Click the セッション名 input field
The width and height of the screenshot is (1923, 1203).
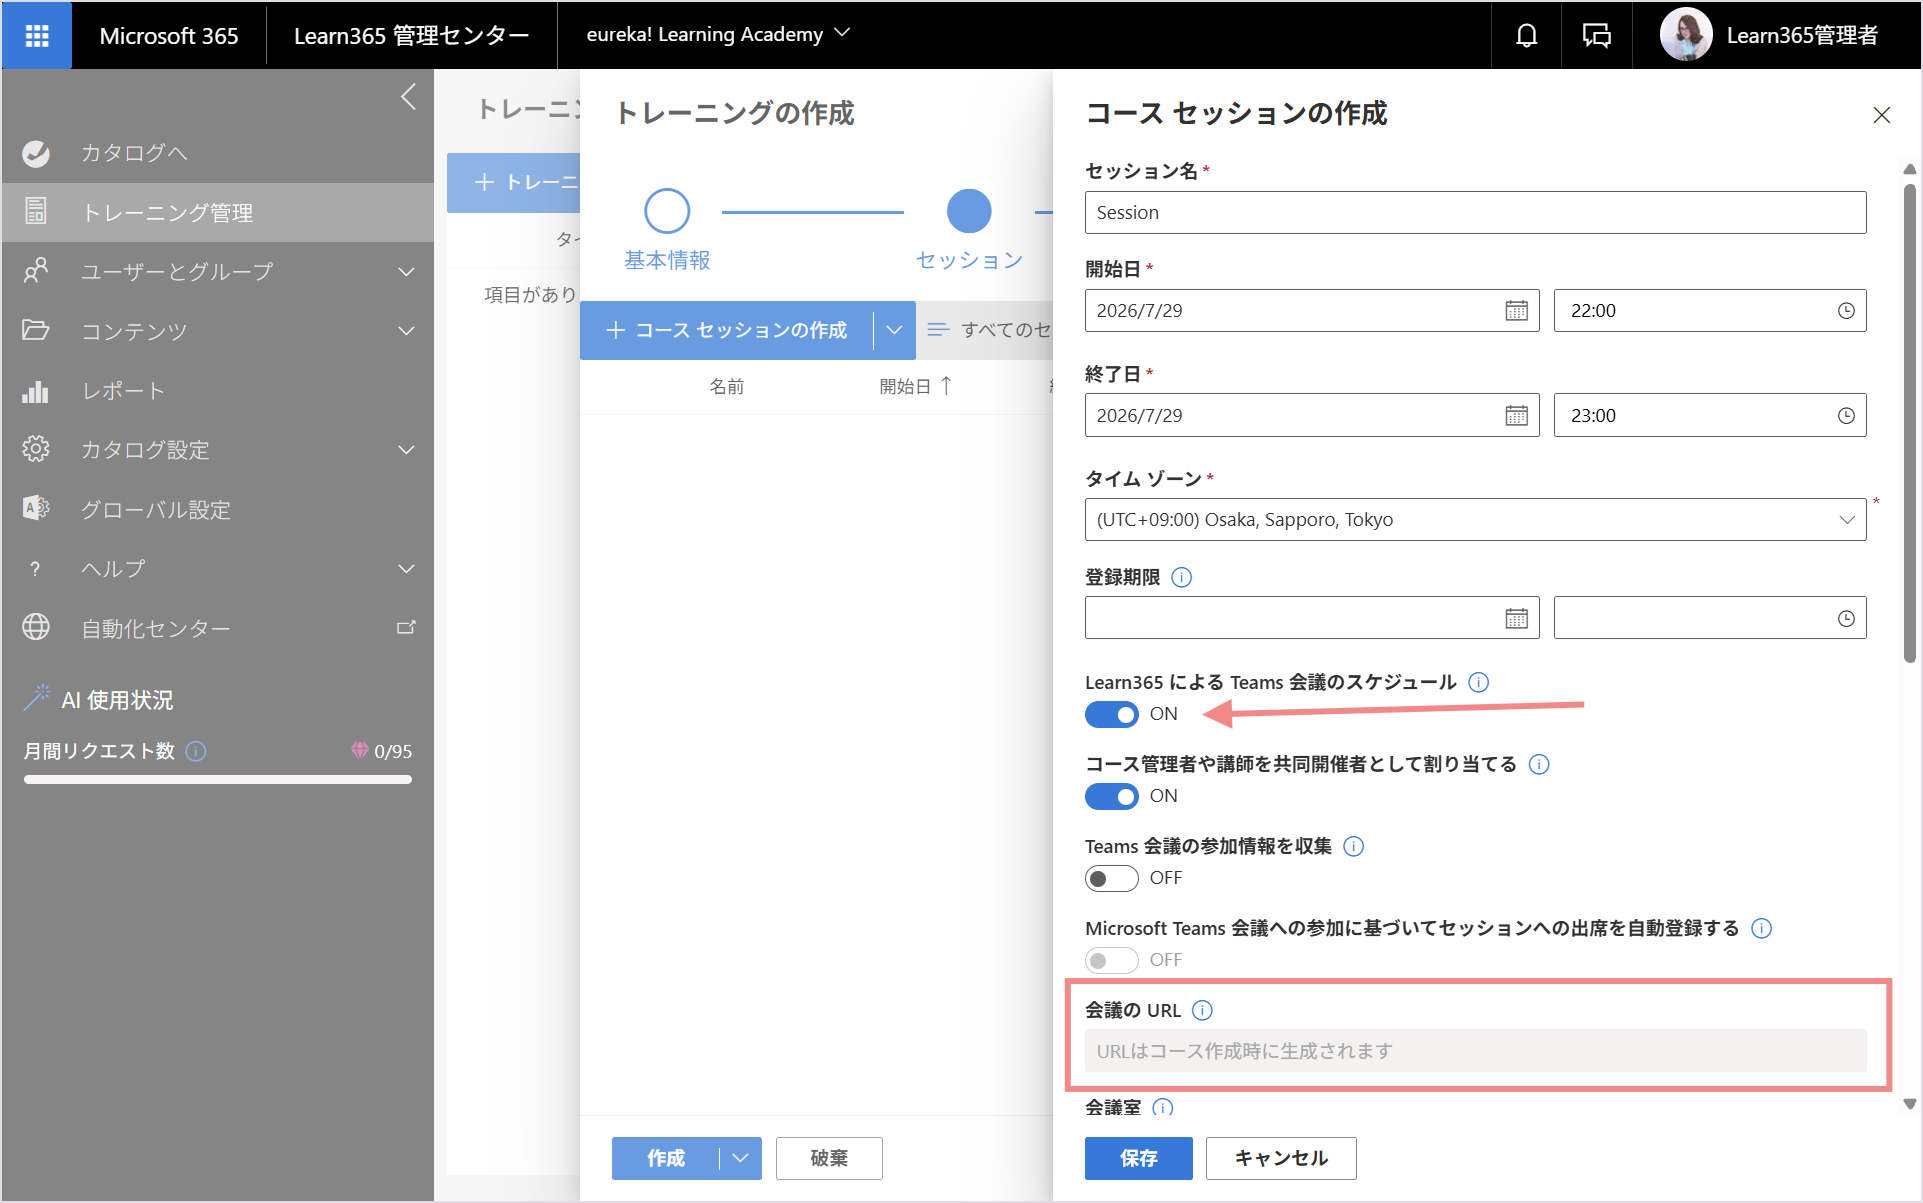point(1475,213)
